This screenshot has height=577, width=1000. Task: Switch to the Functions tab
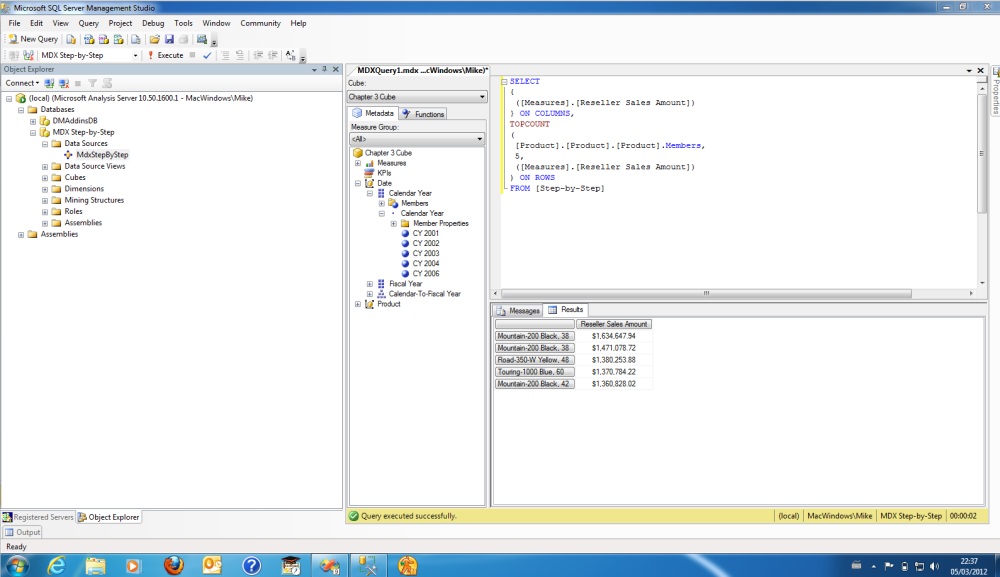coord(424,114)
